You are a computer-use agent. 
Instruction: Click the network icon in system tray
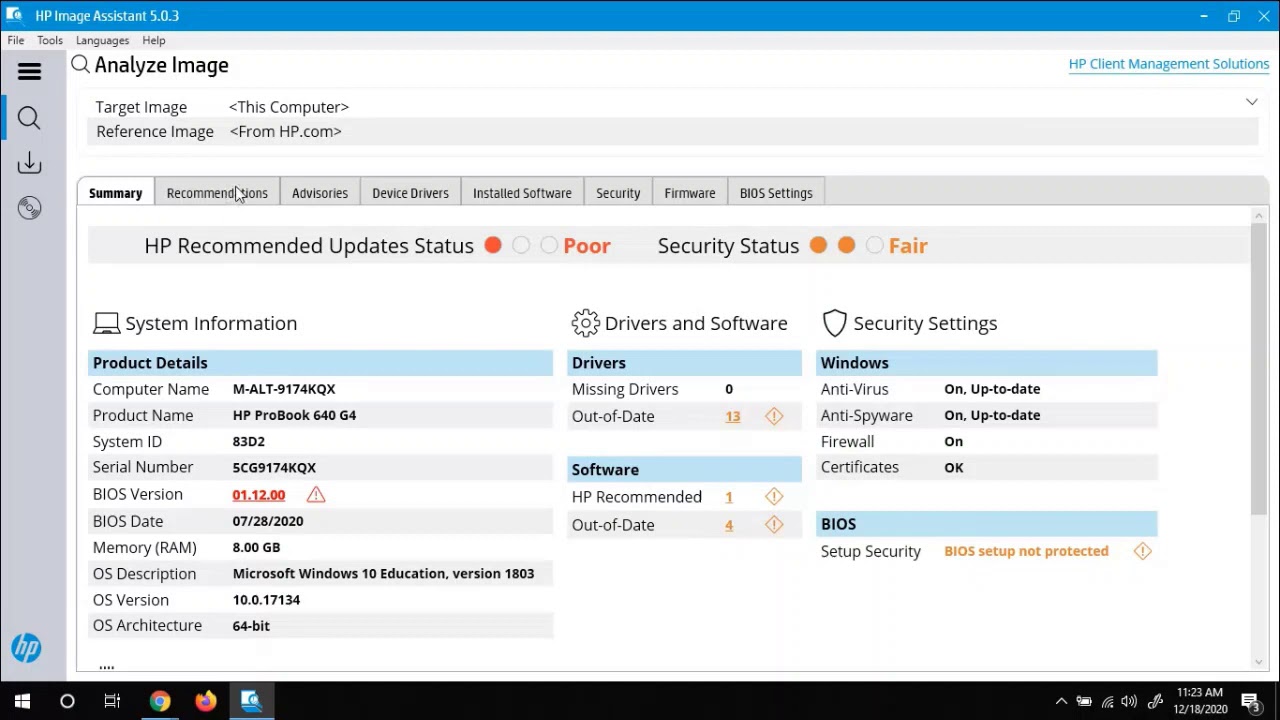1107,702
